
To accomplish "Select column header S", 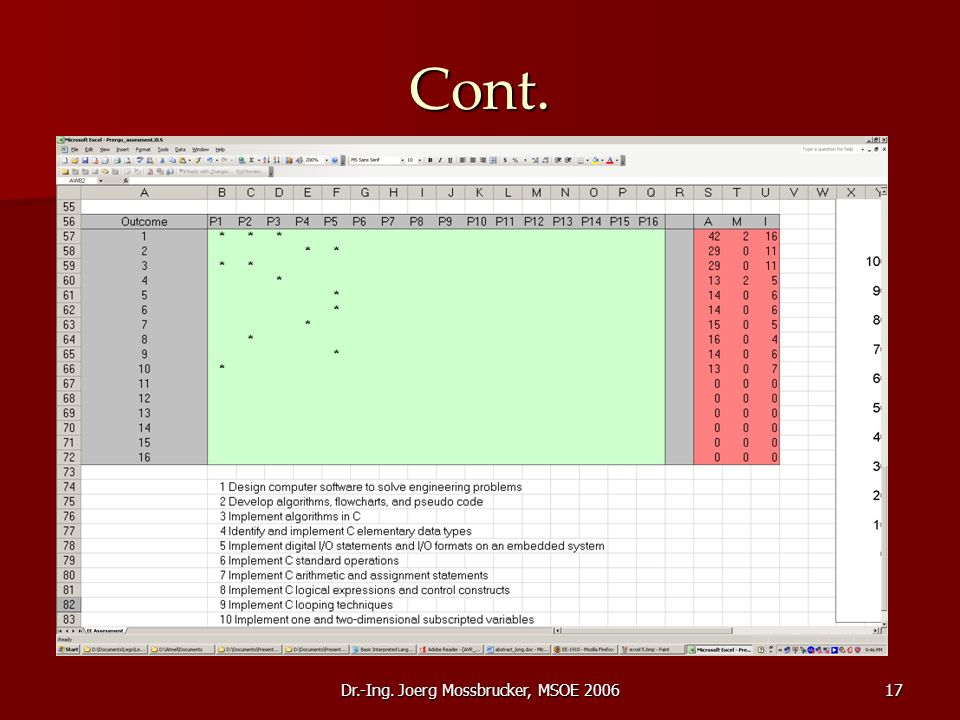I will (708, 193).
